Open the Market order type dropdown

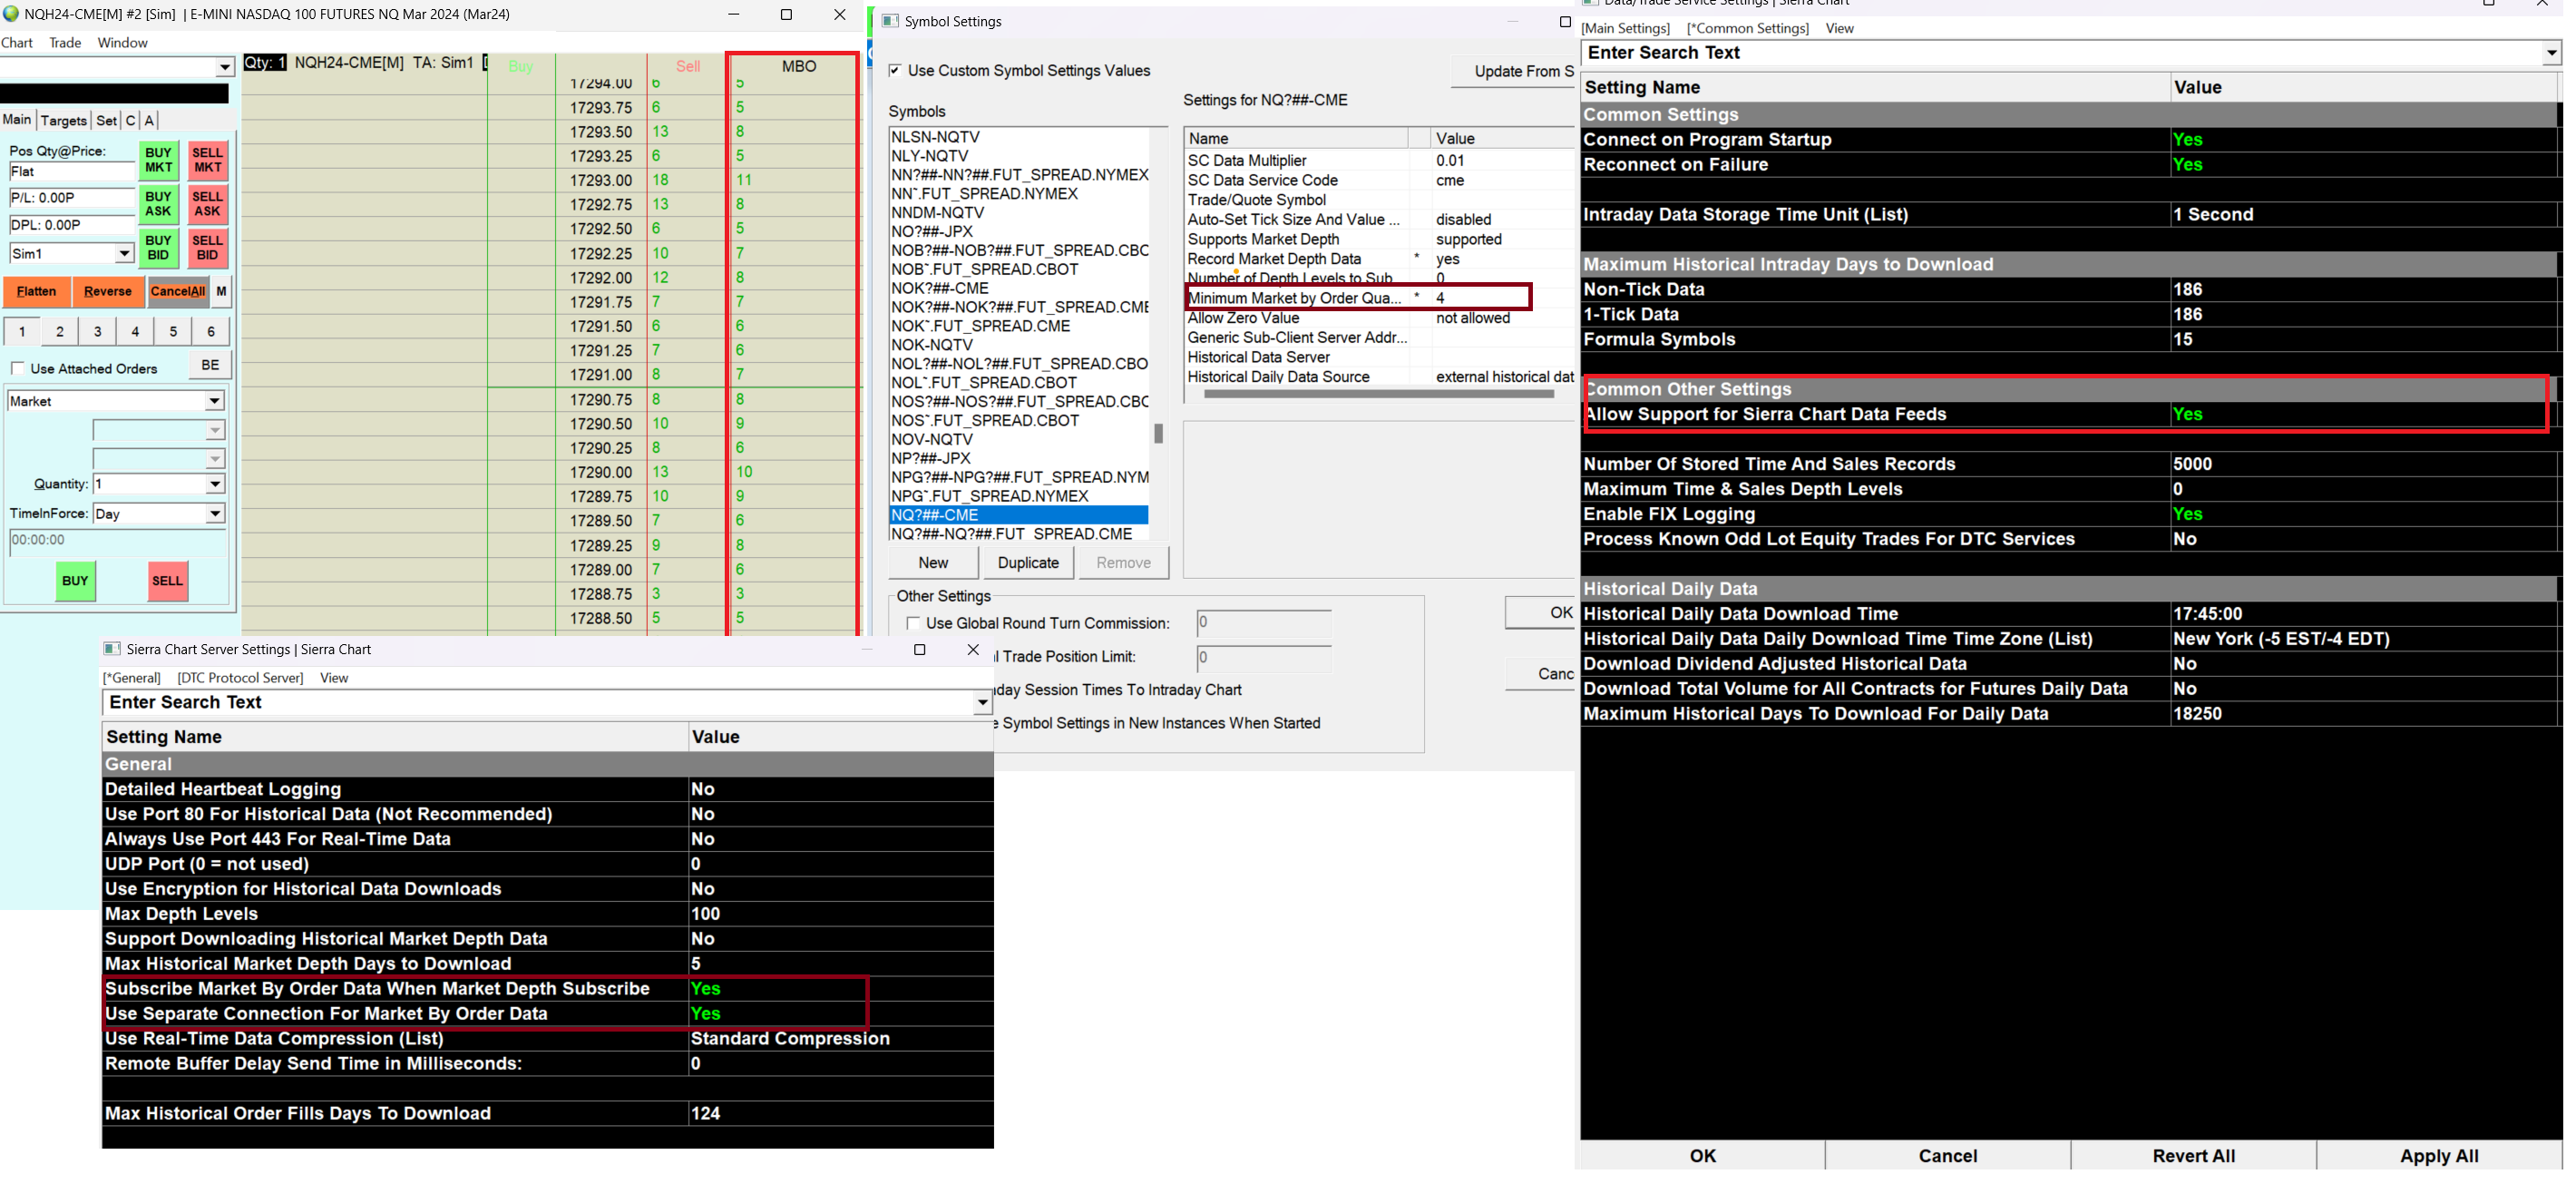[x=214, y=401]
